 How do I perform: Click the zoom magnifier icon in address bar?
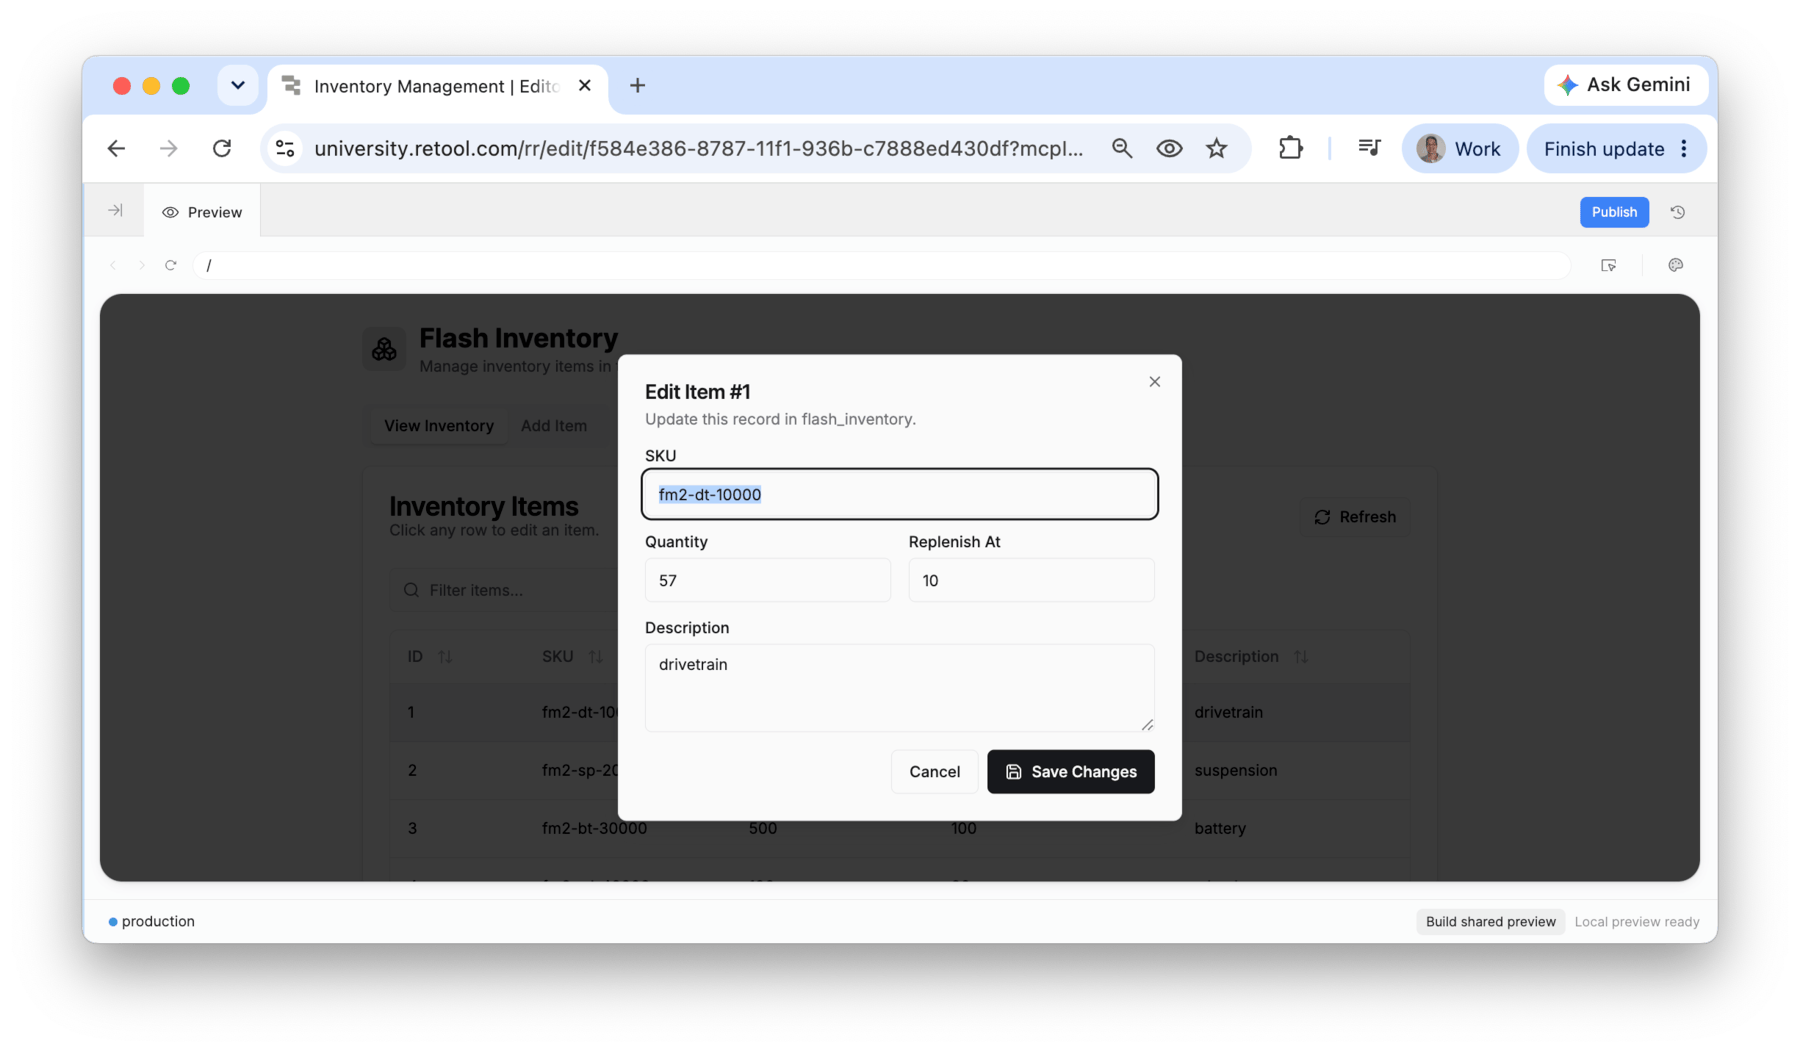(x=1122, y=149)
